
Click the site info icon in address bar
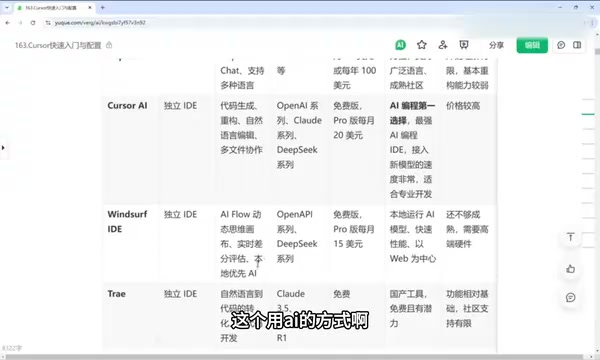tap(48, 23)
